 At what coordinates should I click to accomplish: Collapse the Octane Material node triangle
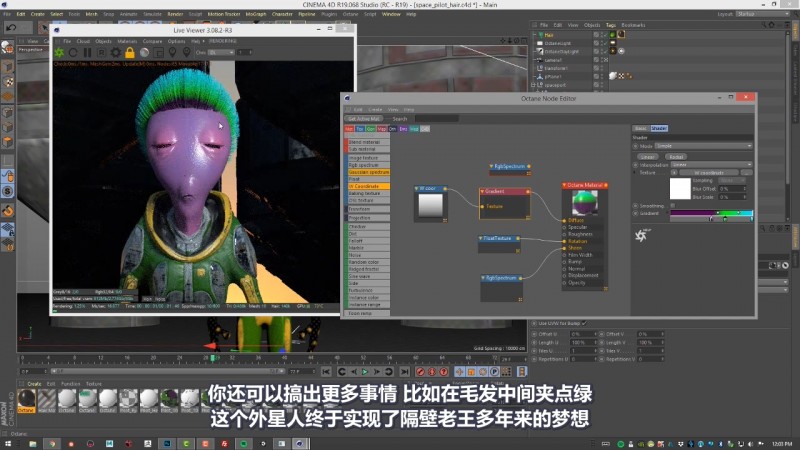(x=565, y=185)
